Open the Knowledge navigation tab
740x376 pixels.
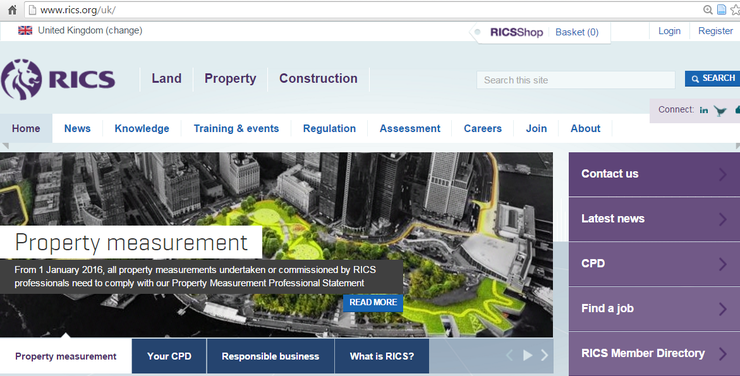(x=142, y=128)
